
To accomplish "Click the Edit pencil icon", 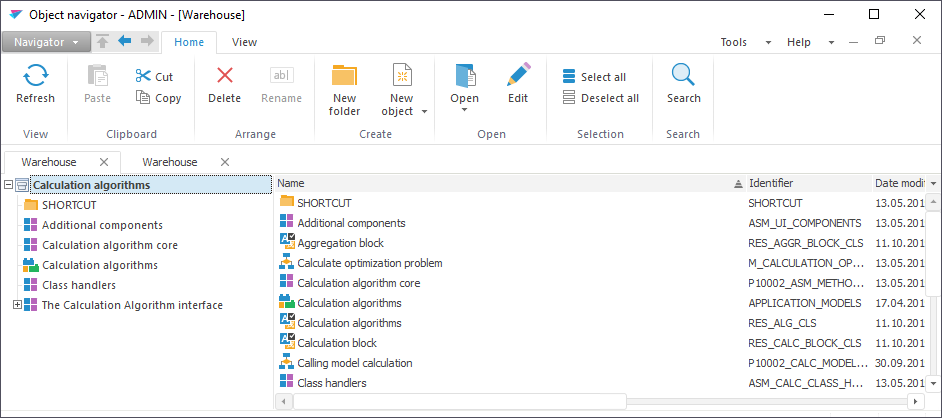I will [x=518, y=76].
